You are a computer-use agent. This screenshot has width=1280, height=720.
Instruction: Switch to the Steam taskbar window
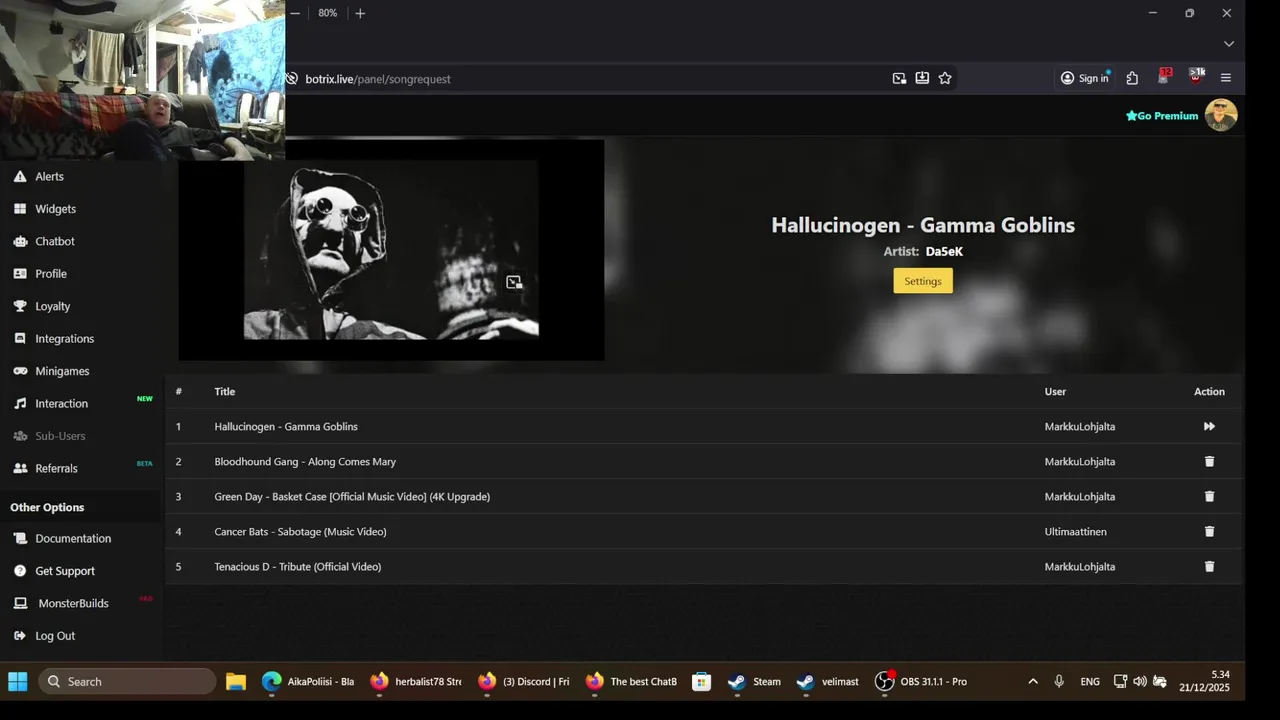755,682
